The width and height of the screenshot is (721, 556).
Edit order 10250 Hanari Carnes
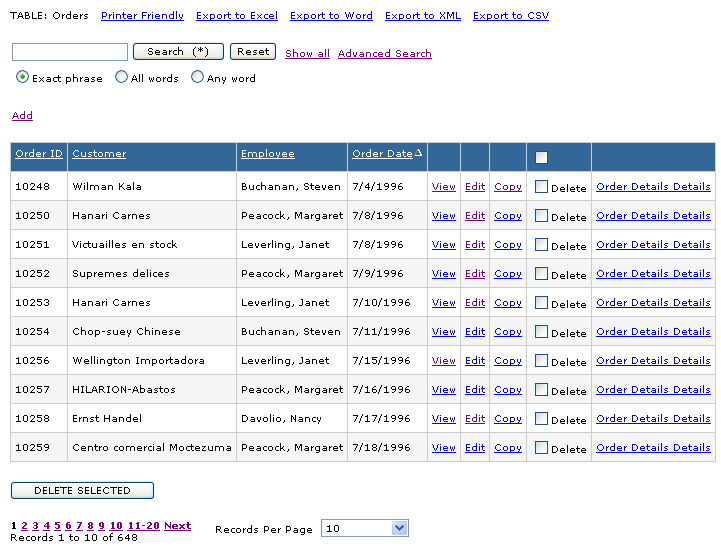click(x=475, y=216)
